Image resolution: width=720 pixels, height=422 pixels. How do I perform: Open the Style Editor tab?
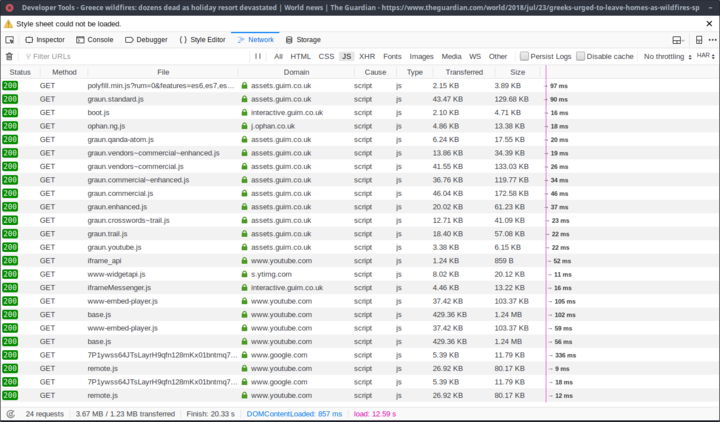click(201, 40)
